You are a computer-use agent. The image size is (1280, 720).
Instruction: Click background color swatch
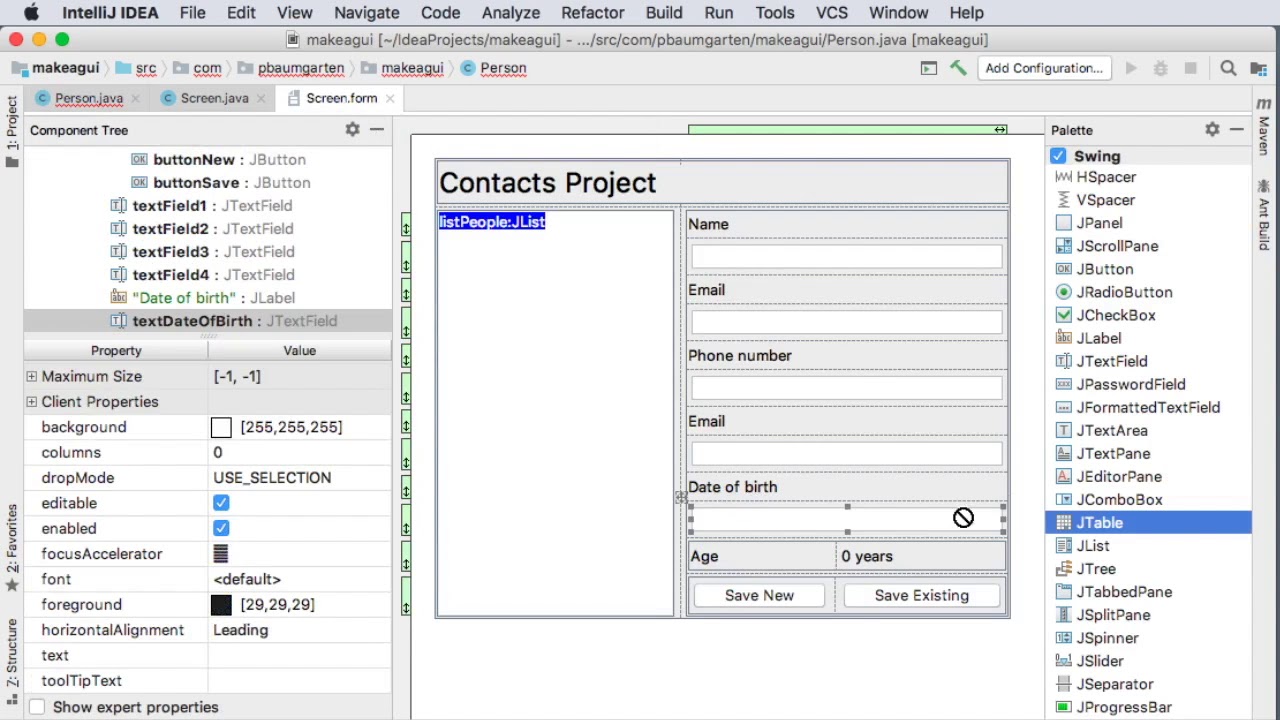click(x=221, y=427)
